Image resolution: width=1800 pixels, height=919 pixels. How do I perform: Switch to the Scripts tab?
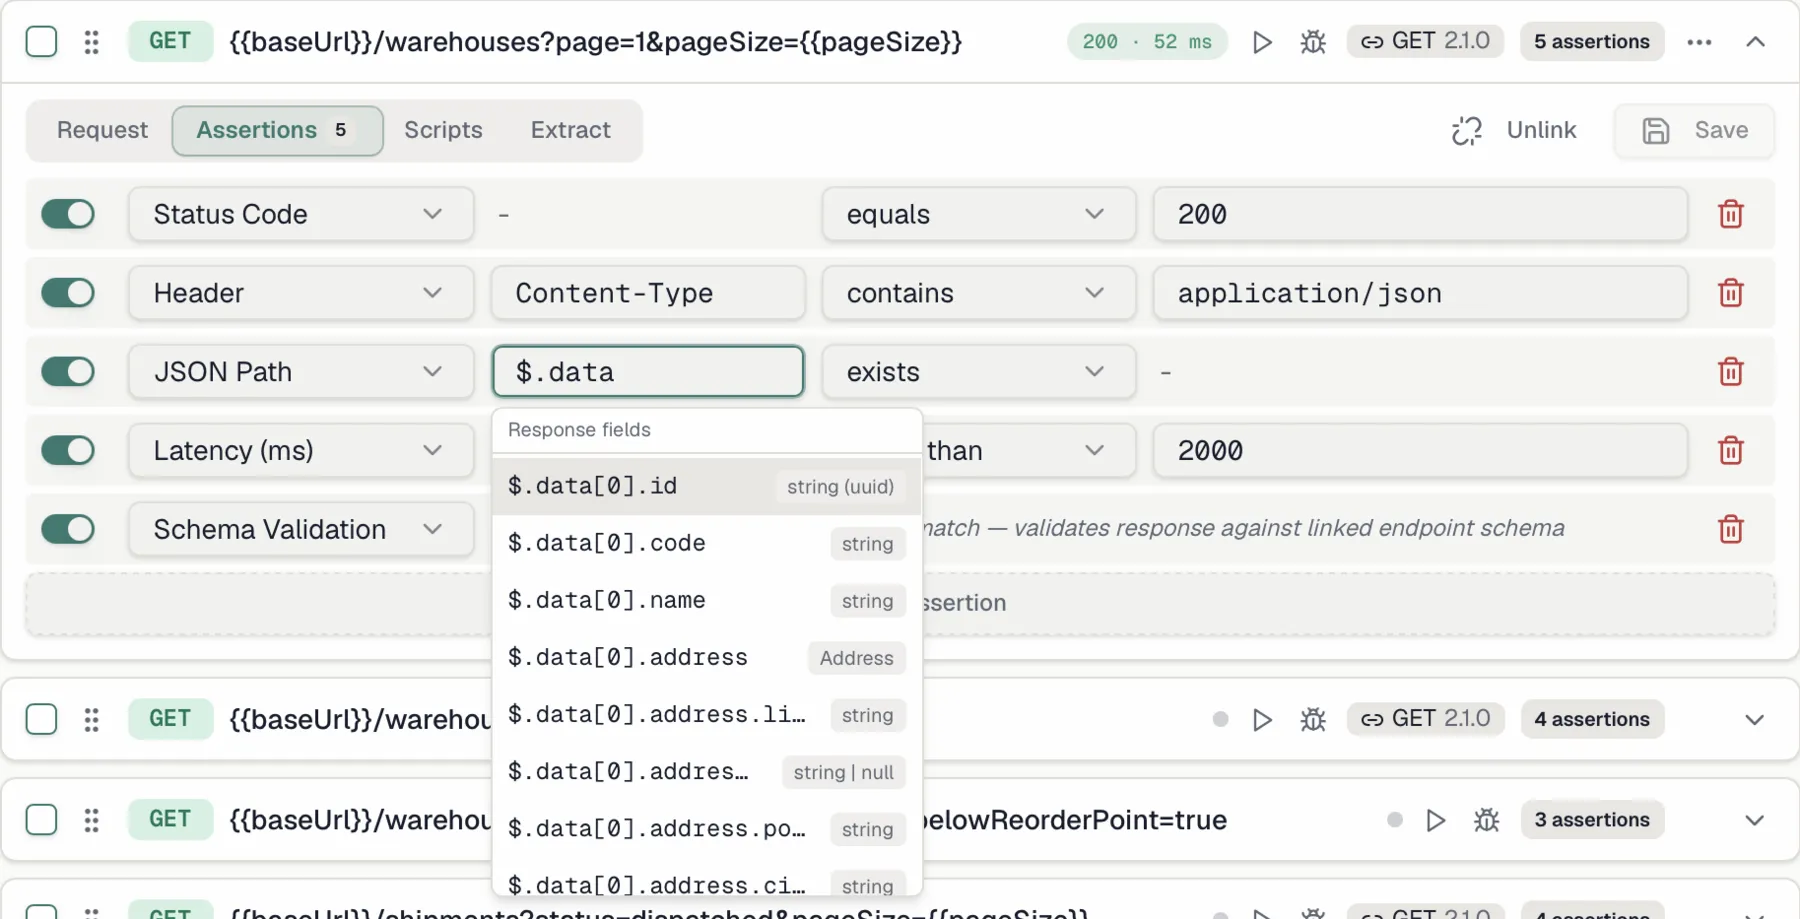pyautogui.click(x=443, y=130)
